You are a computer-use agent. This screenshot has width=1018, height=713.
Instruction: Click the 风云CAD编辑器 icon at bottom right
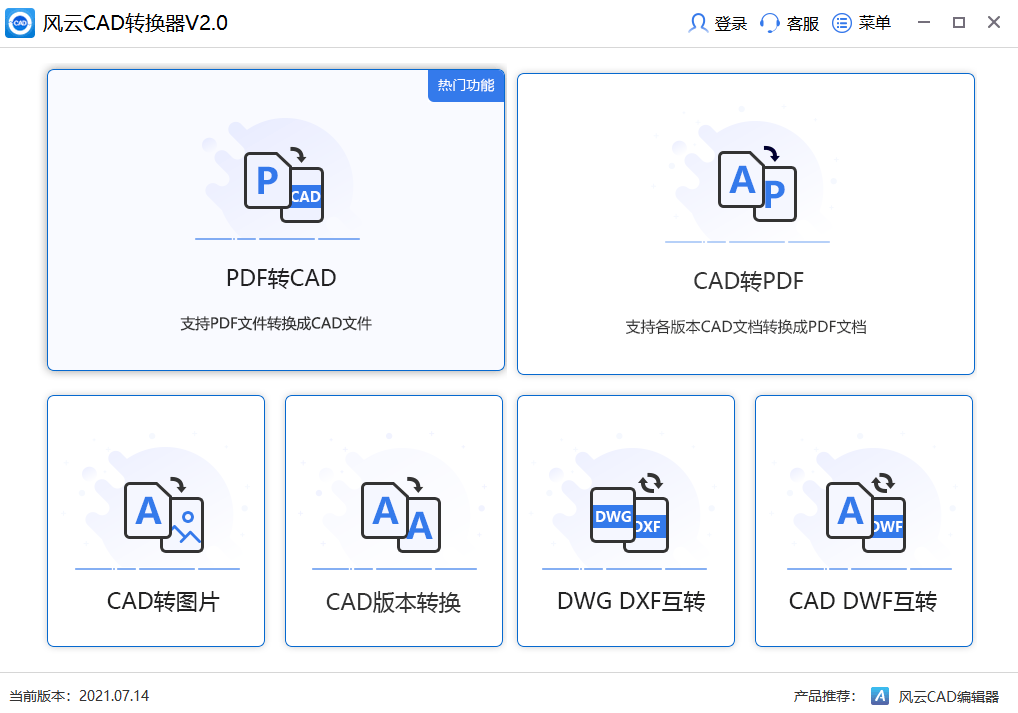point(878,697)
